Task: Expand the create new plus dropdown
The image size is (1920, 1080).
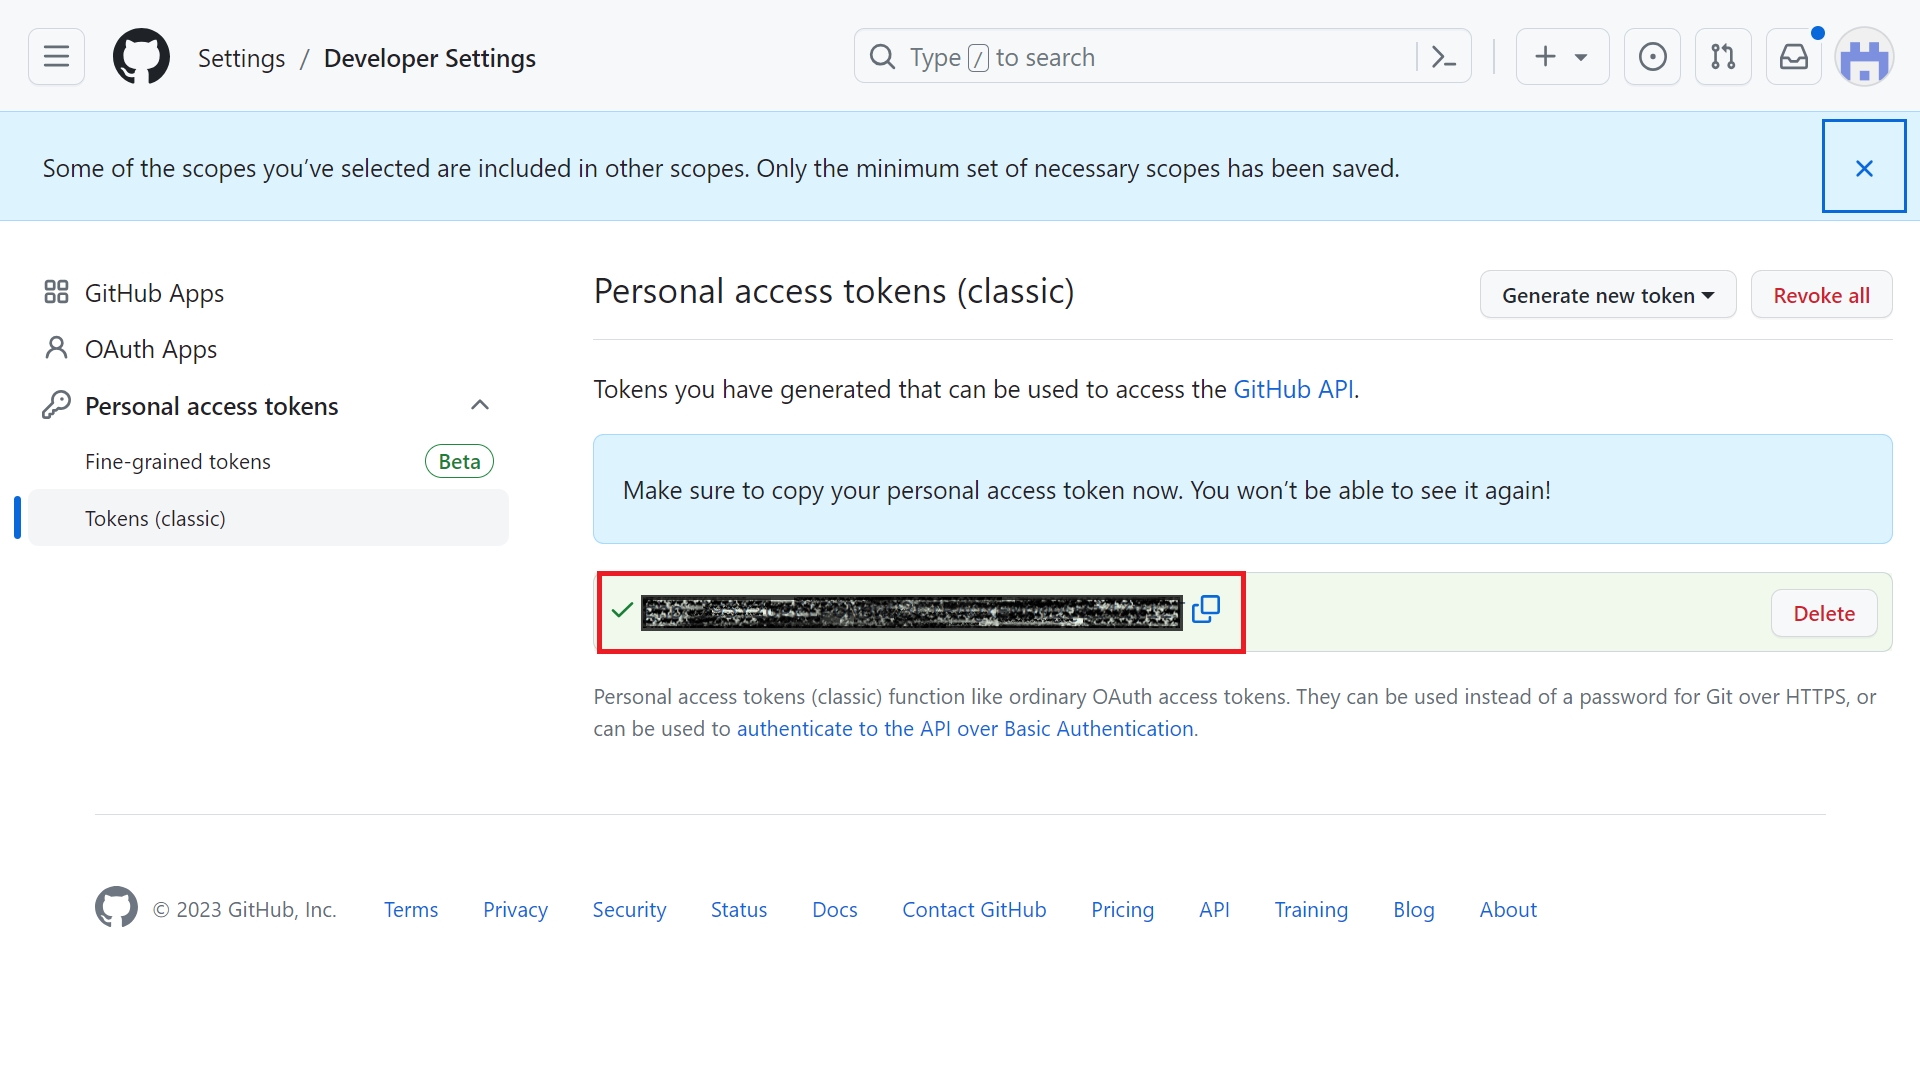Action: tap(1562, 57)
